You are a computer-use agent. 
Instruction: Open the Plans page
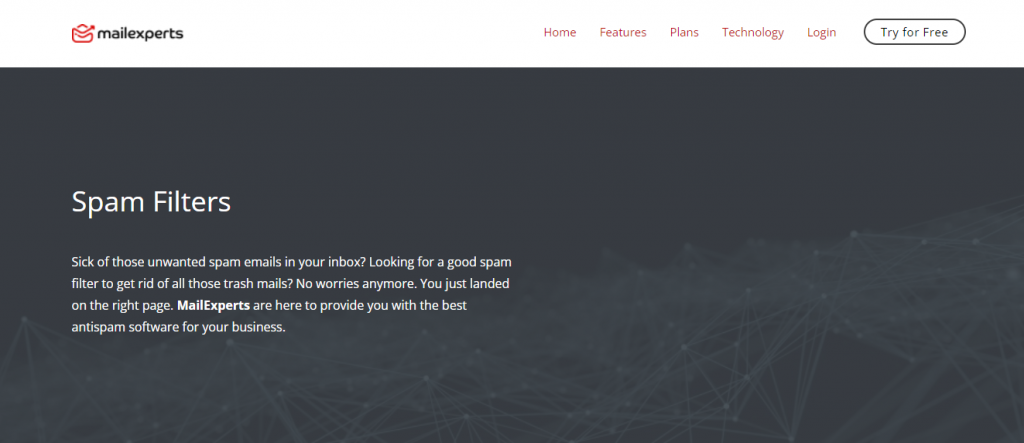point(684,32)
